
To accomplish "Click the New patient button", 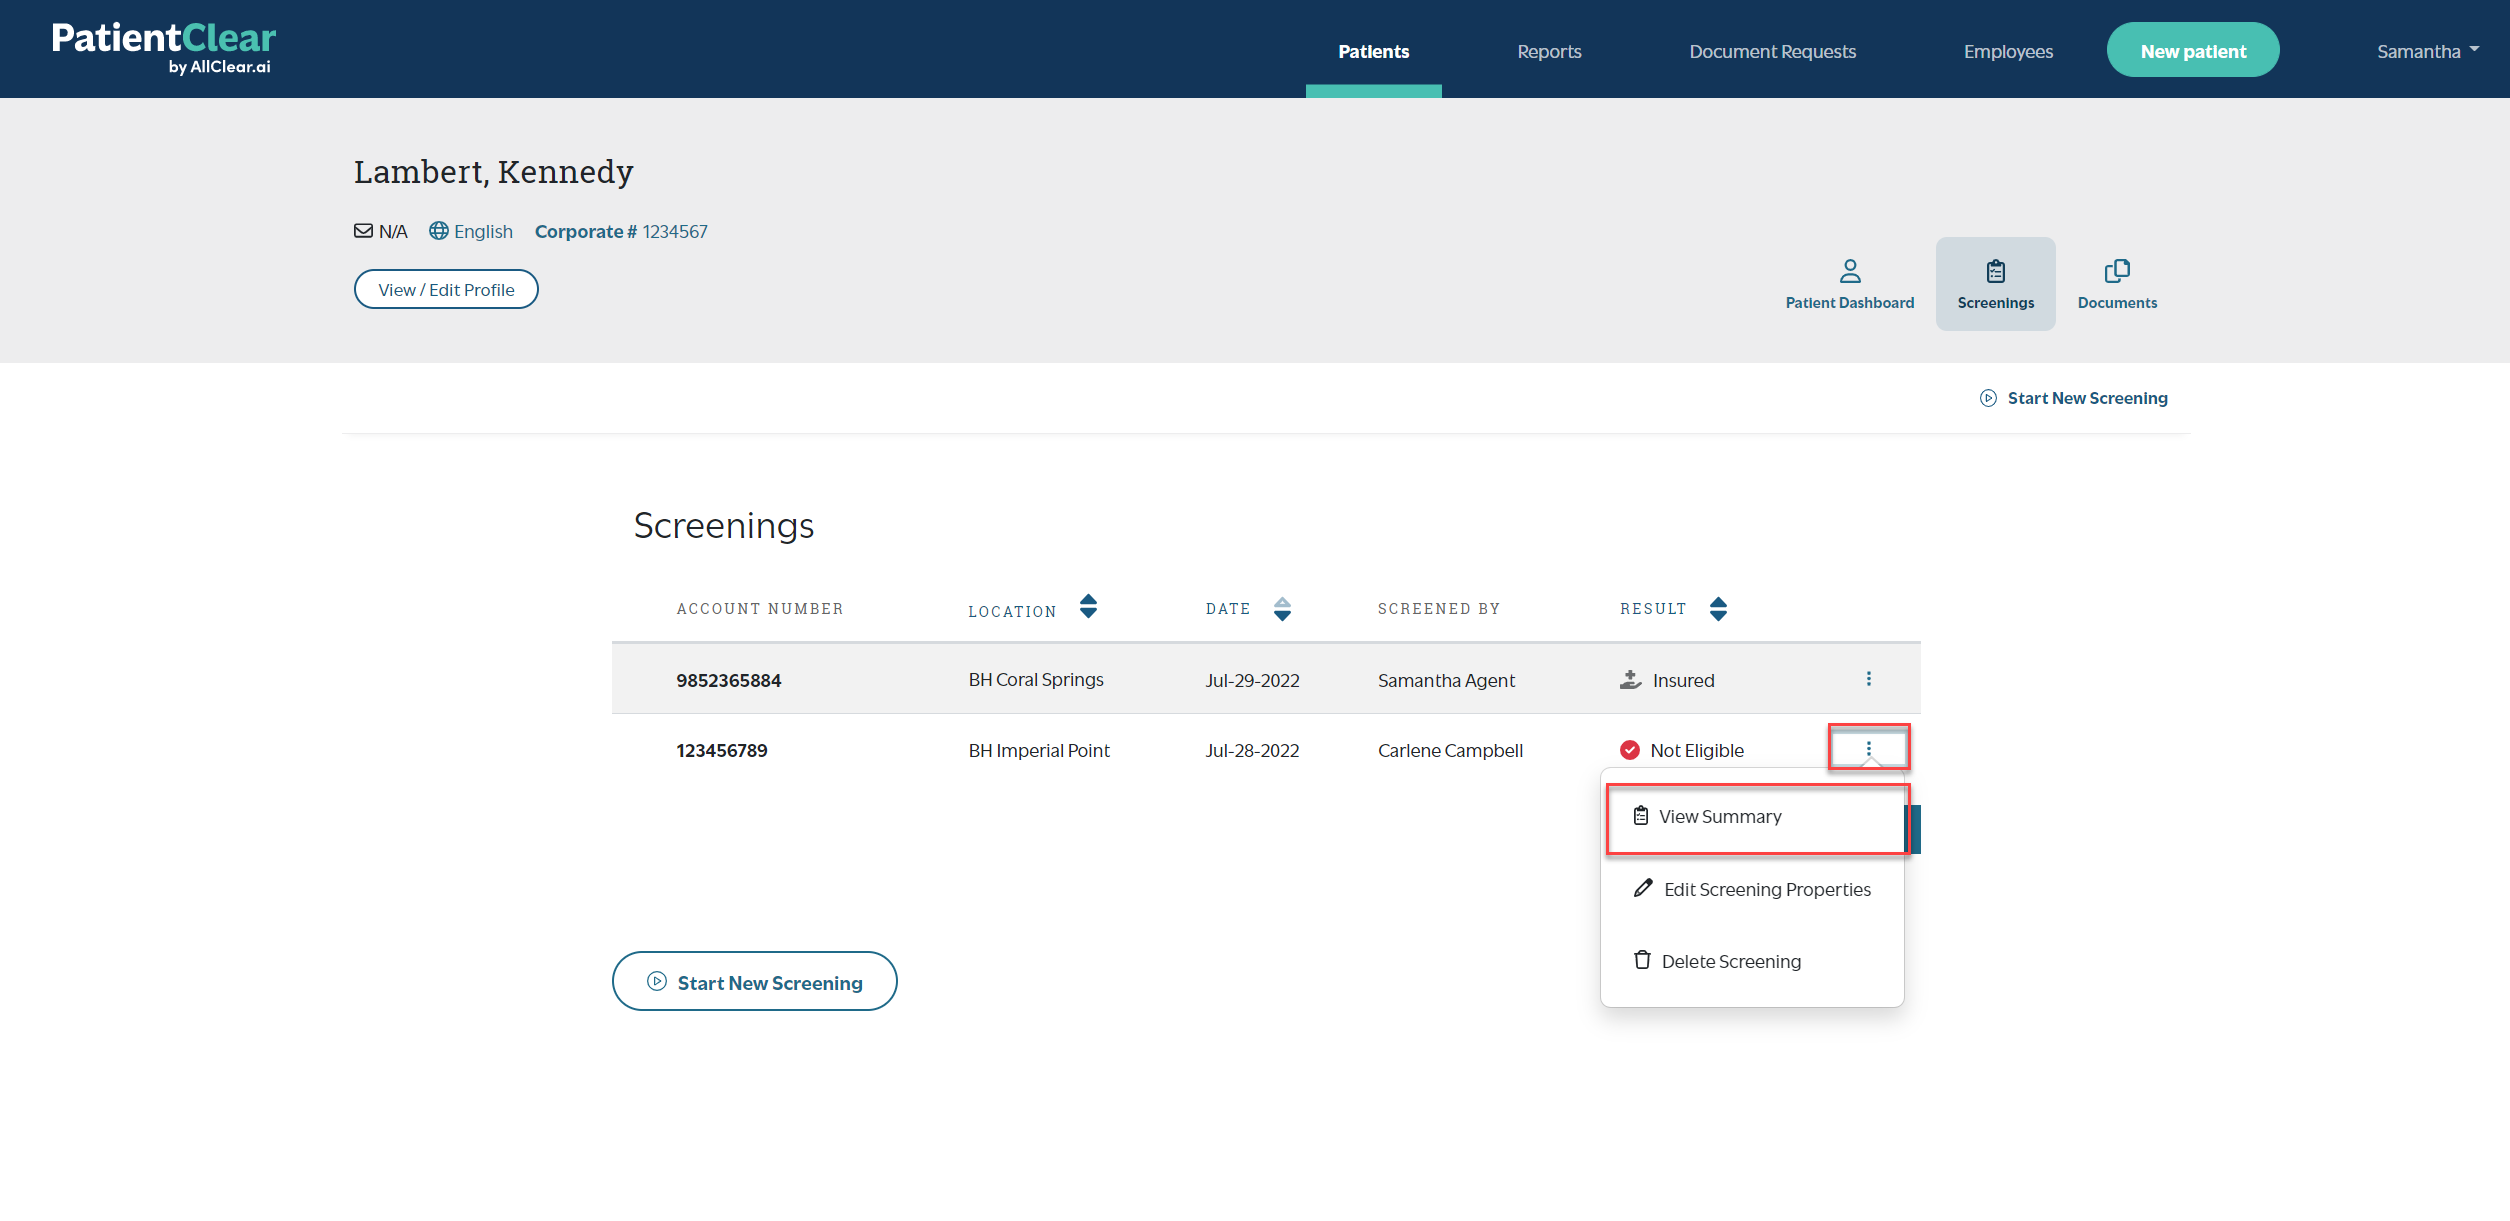I will click(x=2192, y=51).
